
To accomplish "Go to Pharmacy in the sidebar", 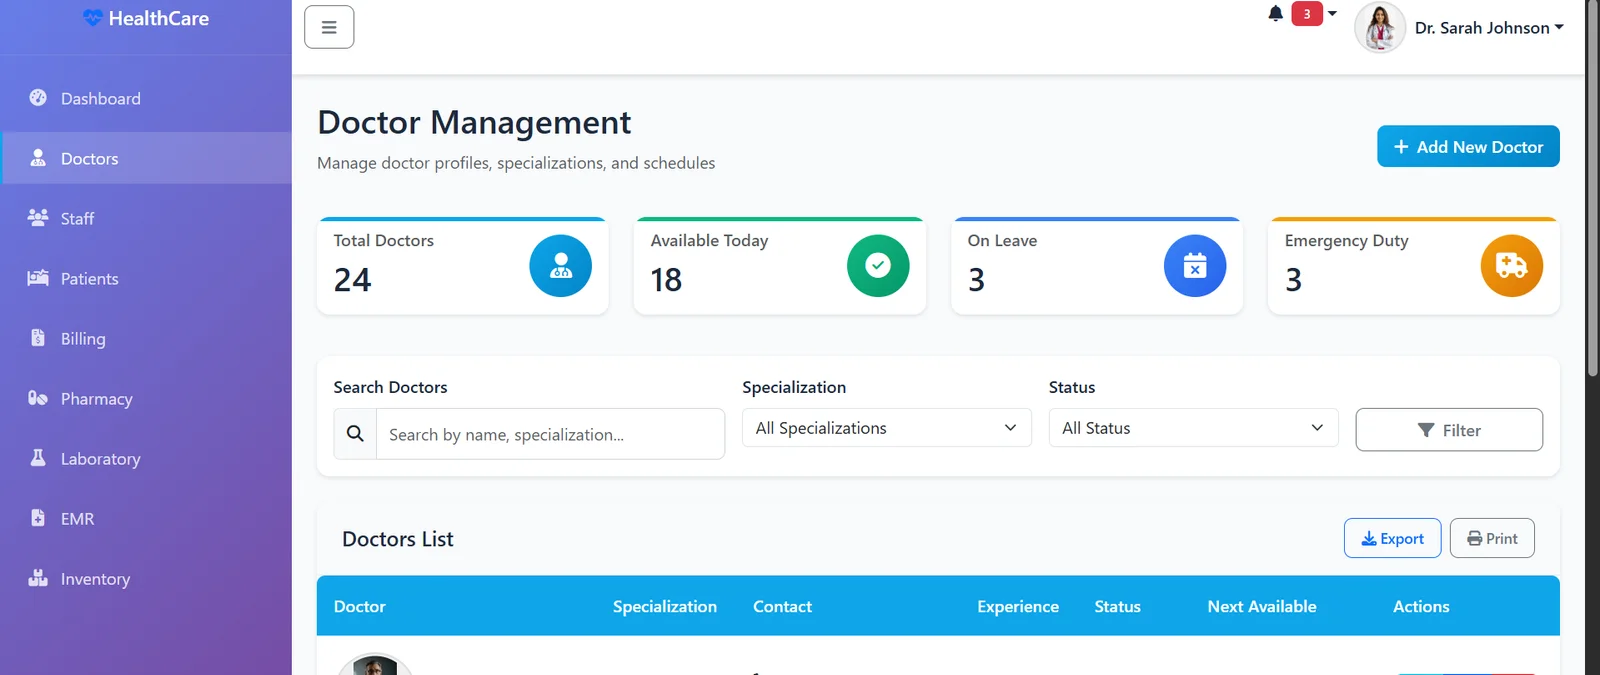I will [x=96, y=399].
